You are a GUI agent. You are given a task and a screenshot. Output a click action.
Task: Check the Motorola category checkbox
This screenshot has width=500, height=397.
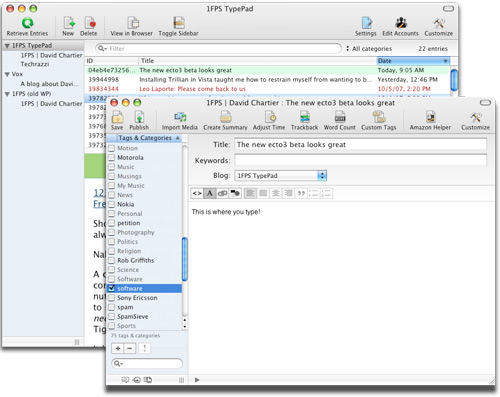(x=112, y=157)
